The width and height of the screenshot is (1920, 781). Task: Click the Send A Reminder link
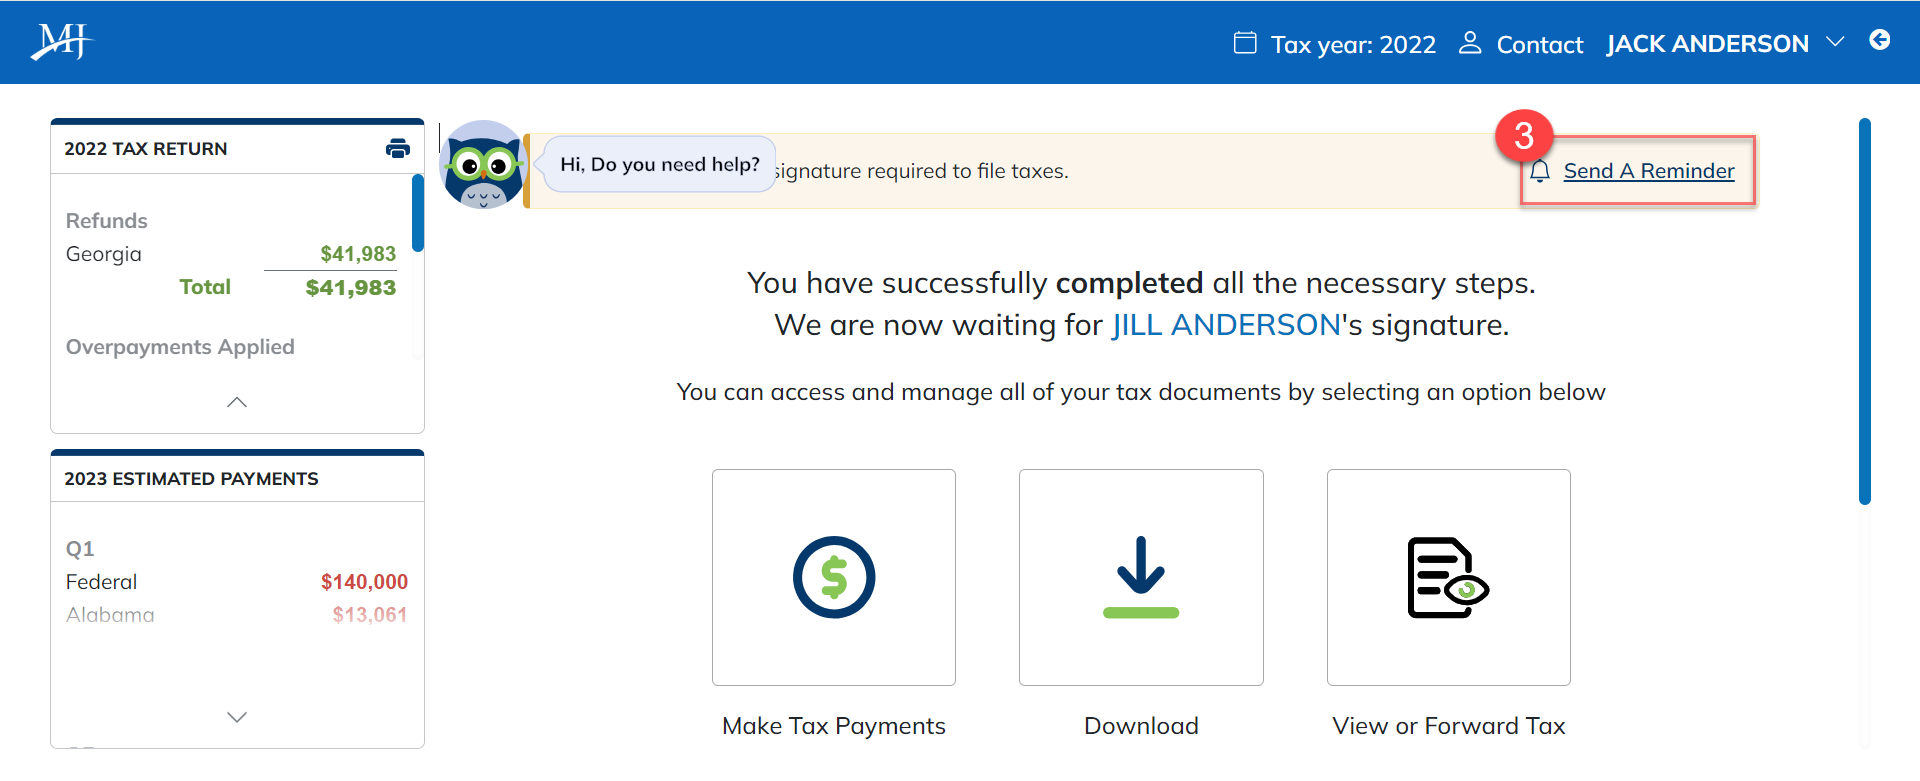coord(1648,171)
